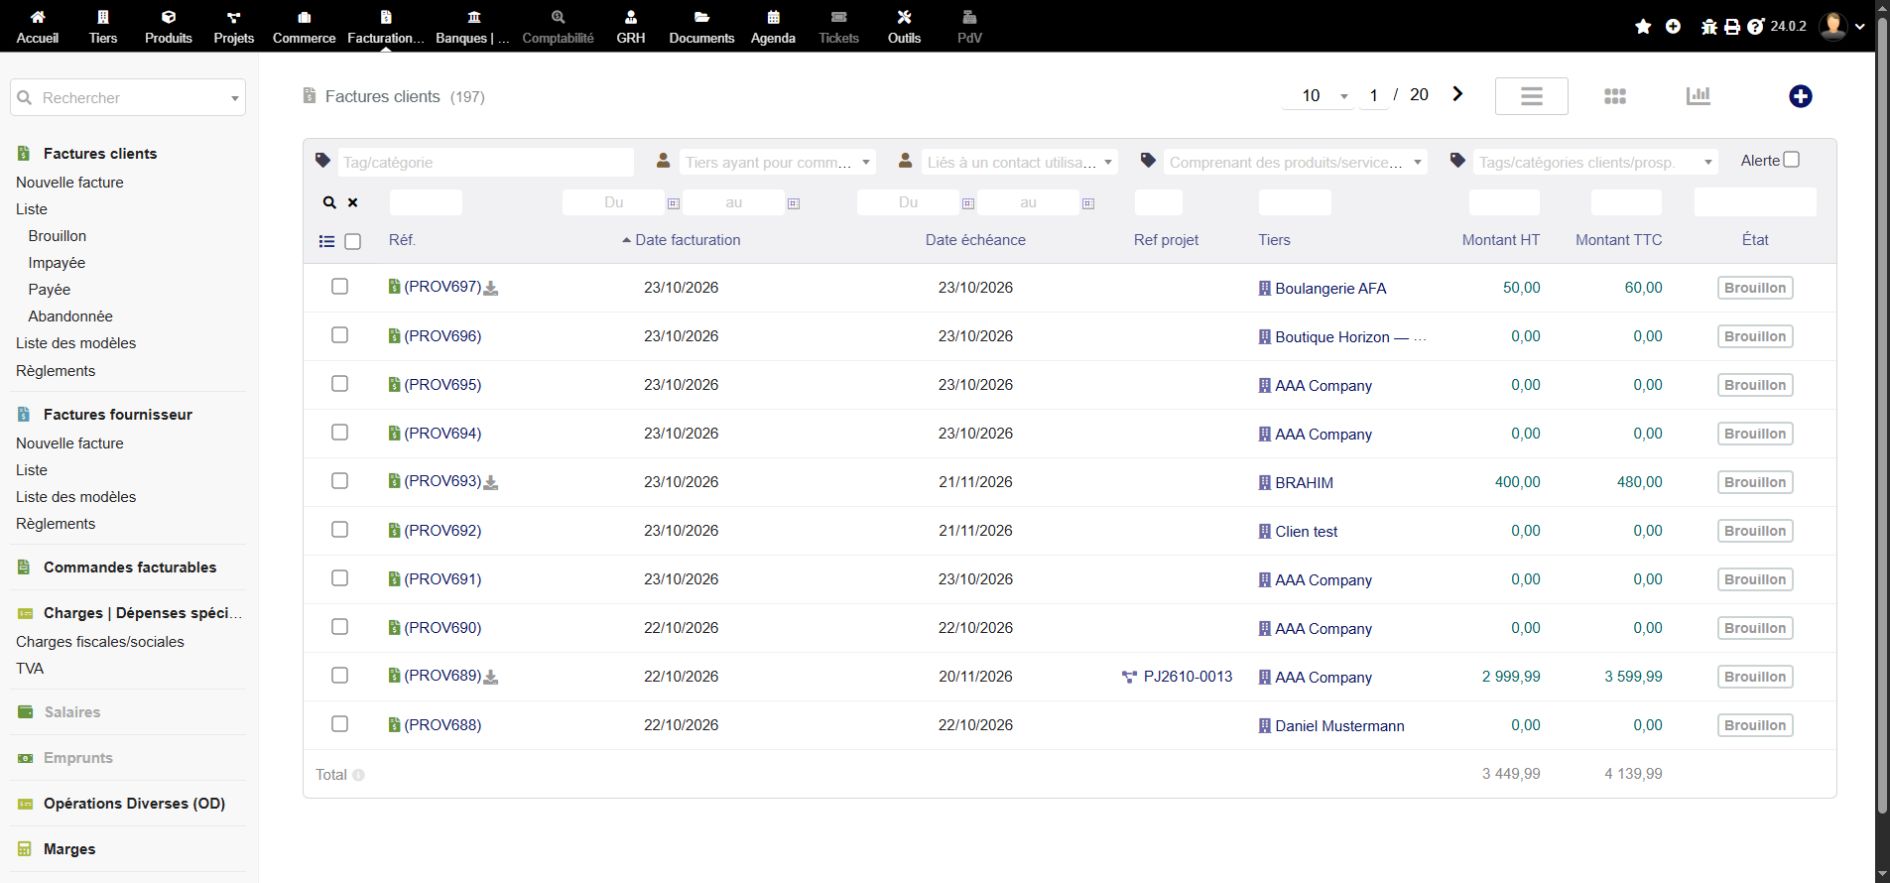Open project PJ2610-0013 link
Image resolution: width=1890 pixels, height=883 pixels.
pos(1188,676)
